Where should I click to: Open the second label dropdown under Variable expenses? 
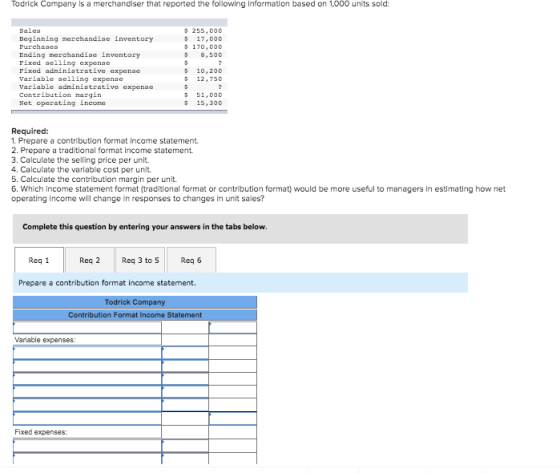[x=87, y=366]
